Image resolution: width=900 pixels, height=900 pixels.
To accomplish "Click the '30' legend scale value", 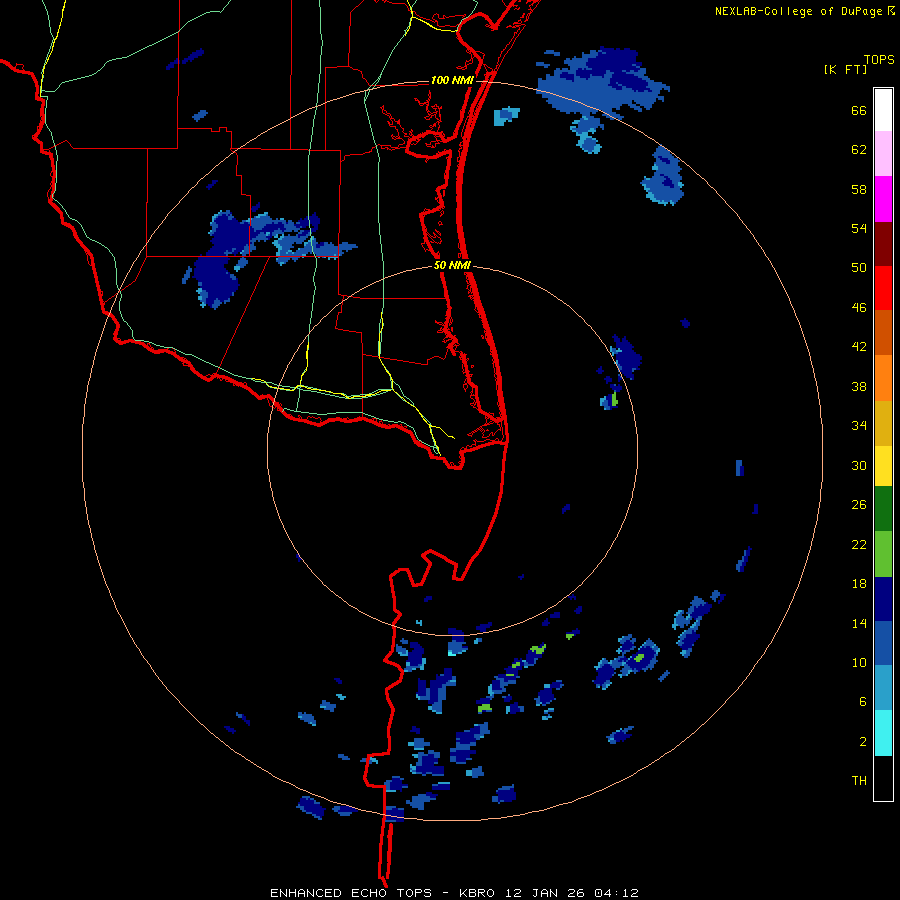I will click(859, 465).
